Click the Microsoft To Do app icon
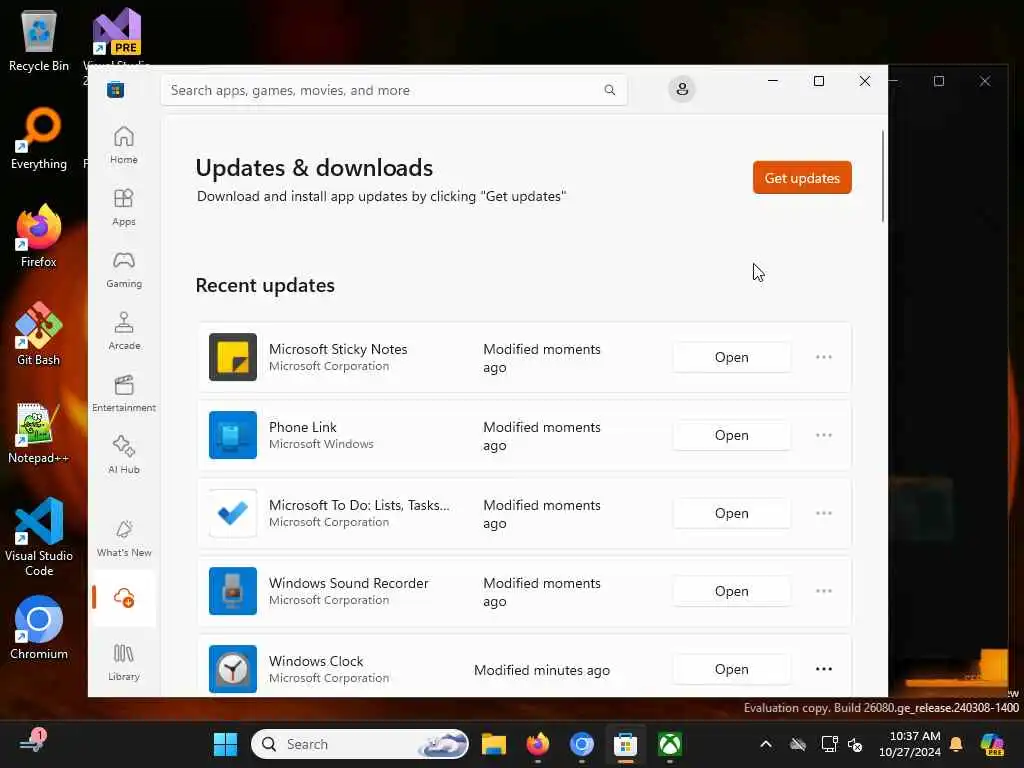 (232, 513)
